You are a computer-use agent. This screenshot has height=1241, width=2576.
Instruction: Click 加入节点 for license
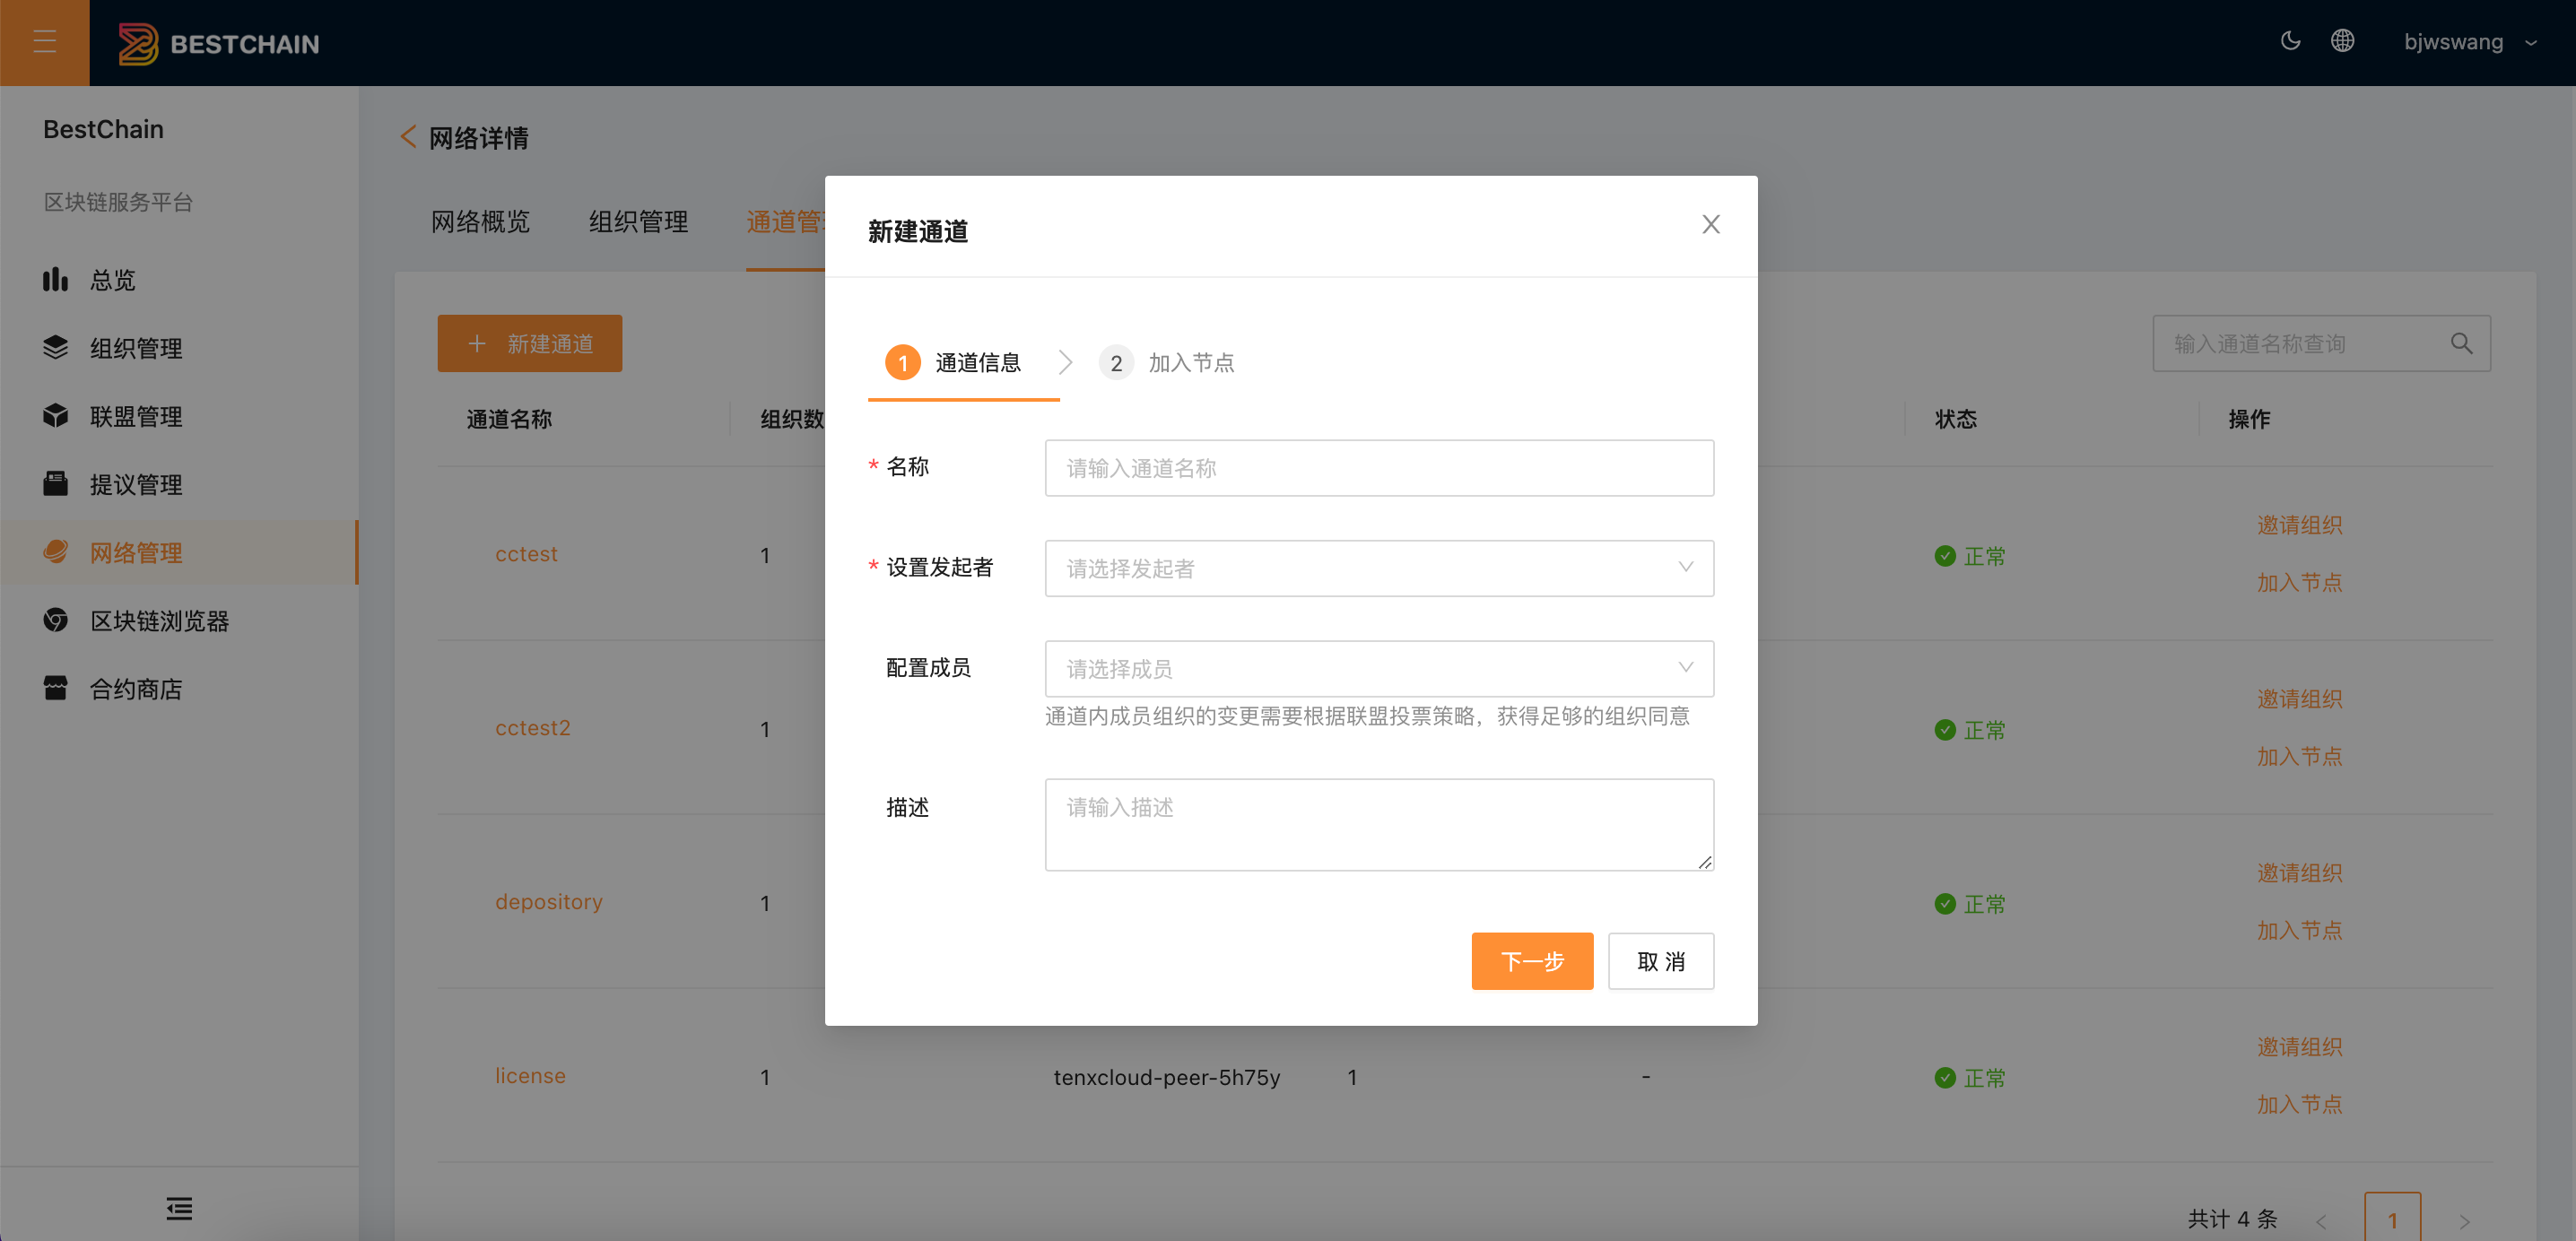2299,1104
